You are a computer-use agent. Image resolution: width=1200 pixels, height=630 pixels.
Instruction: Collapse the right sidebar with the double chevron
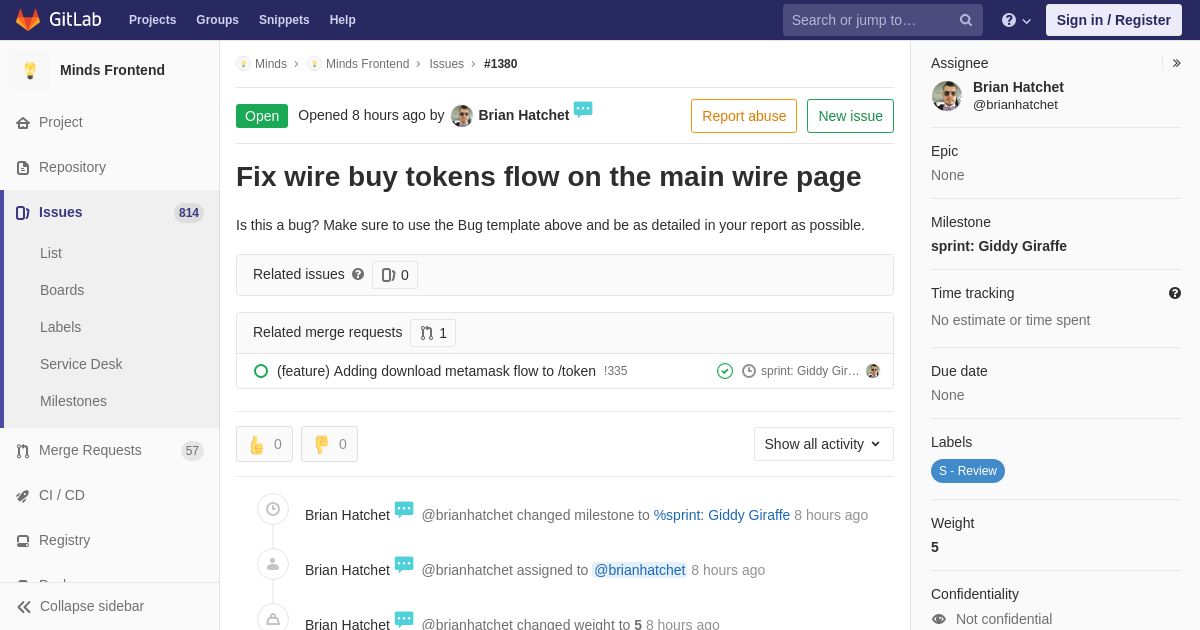pos(1176,63)
